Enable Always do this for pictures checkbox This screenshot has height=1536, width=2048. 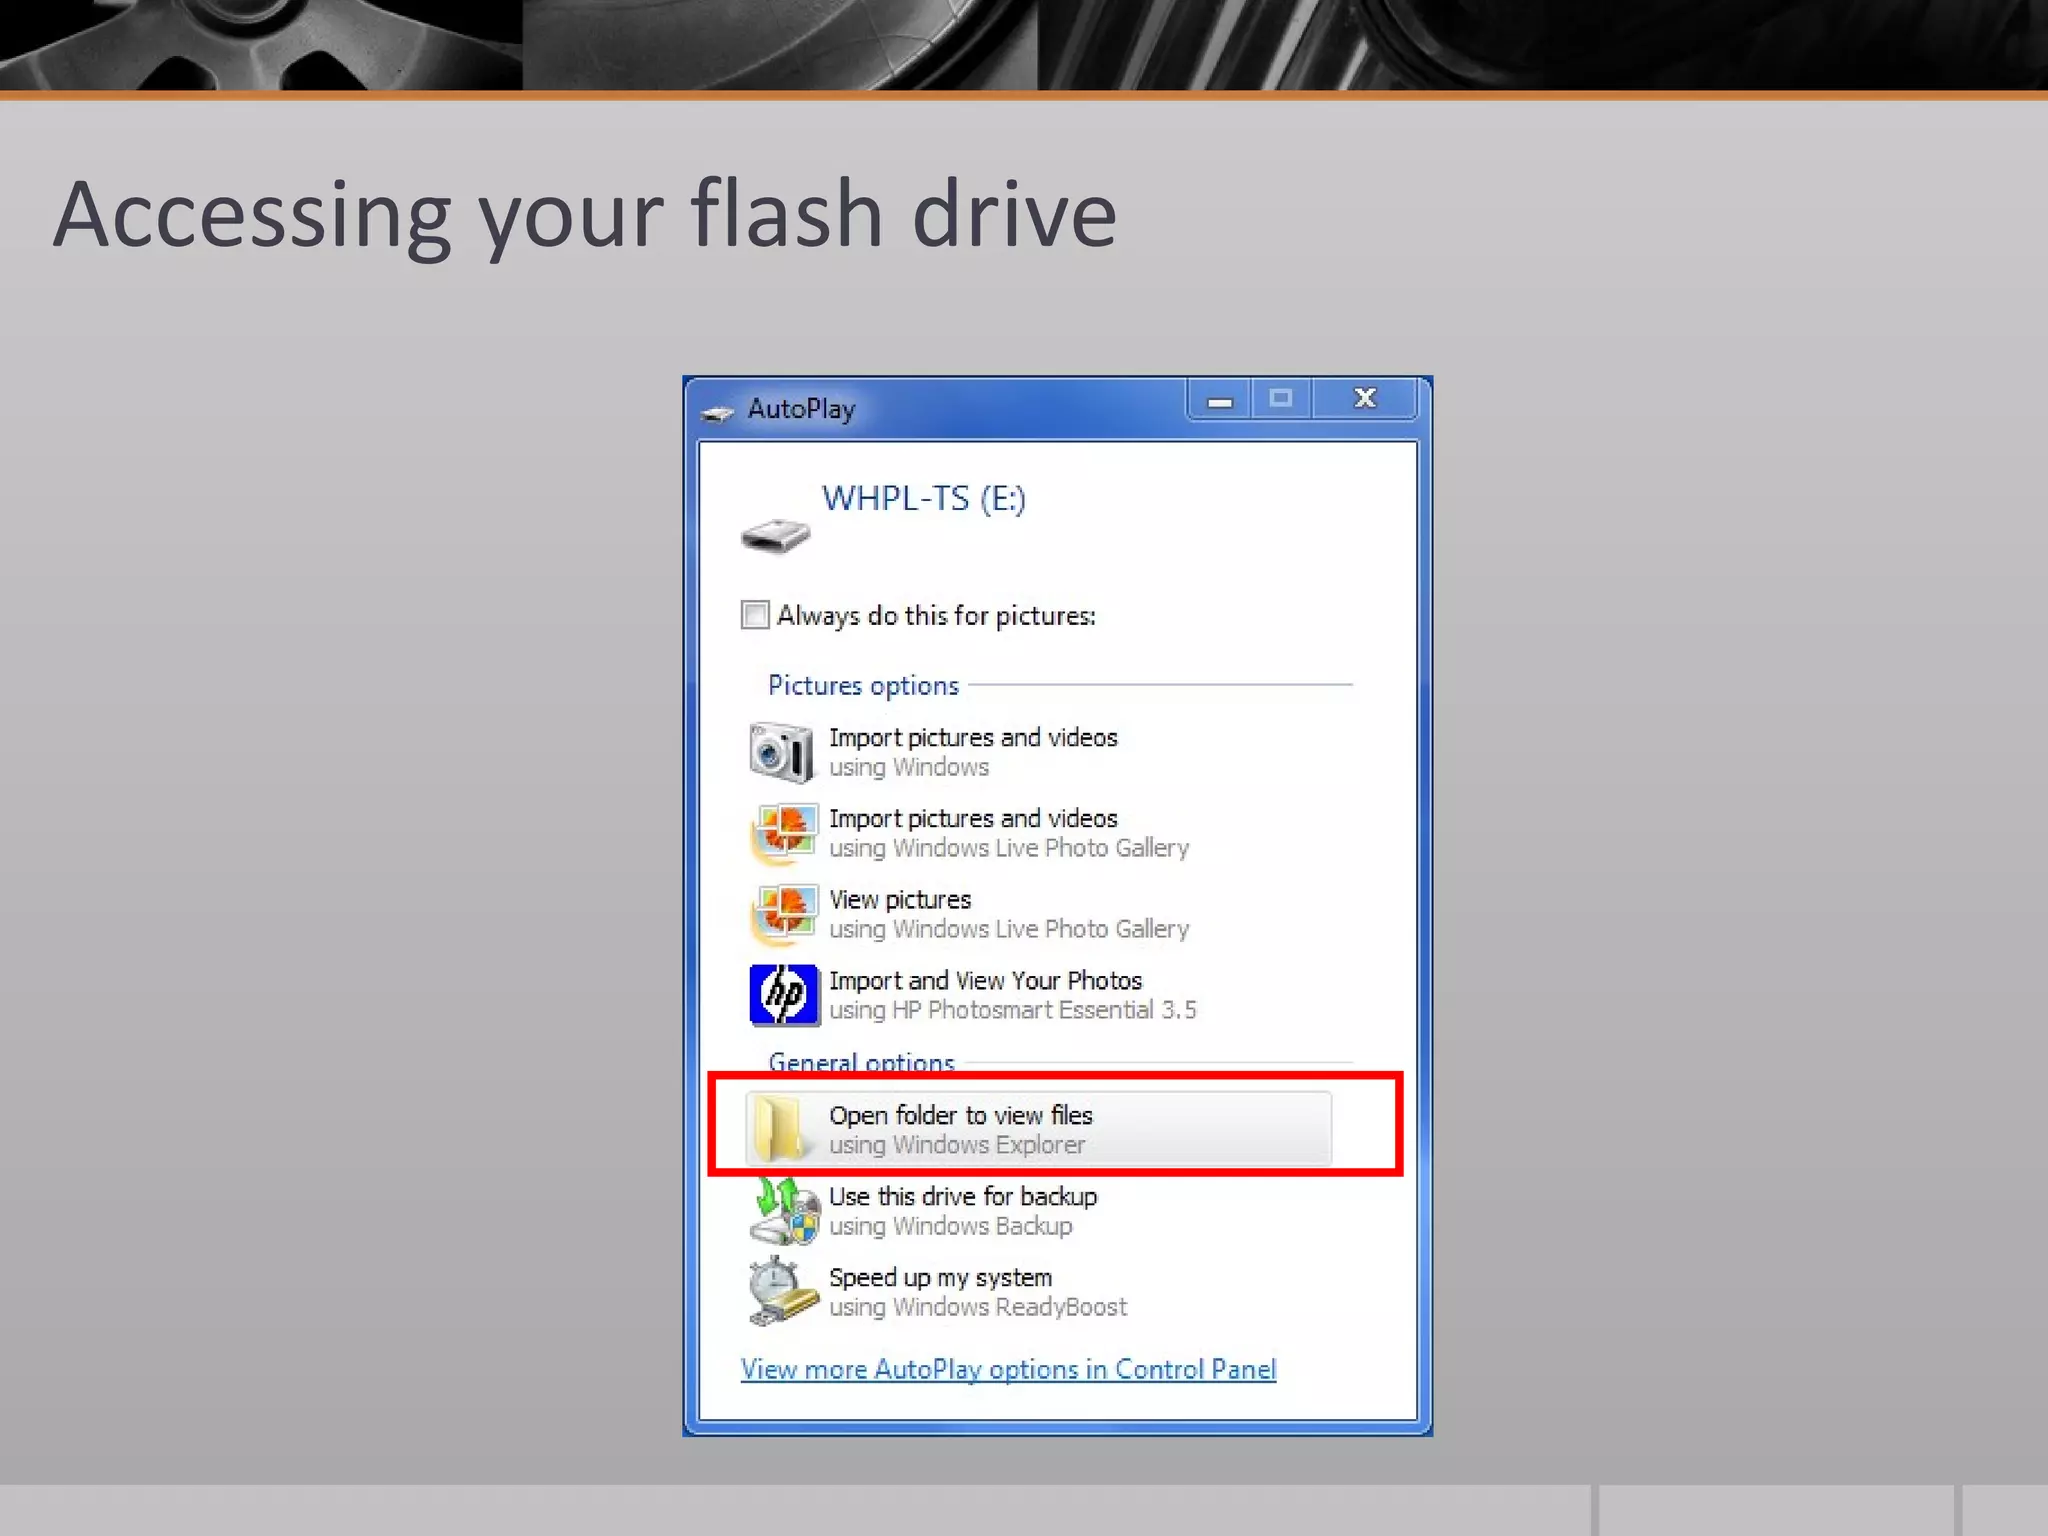(x=755, y=615)
